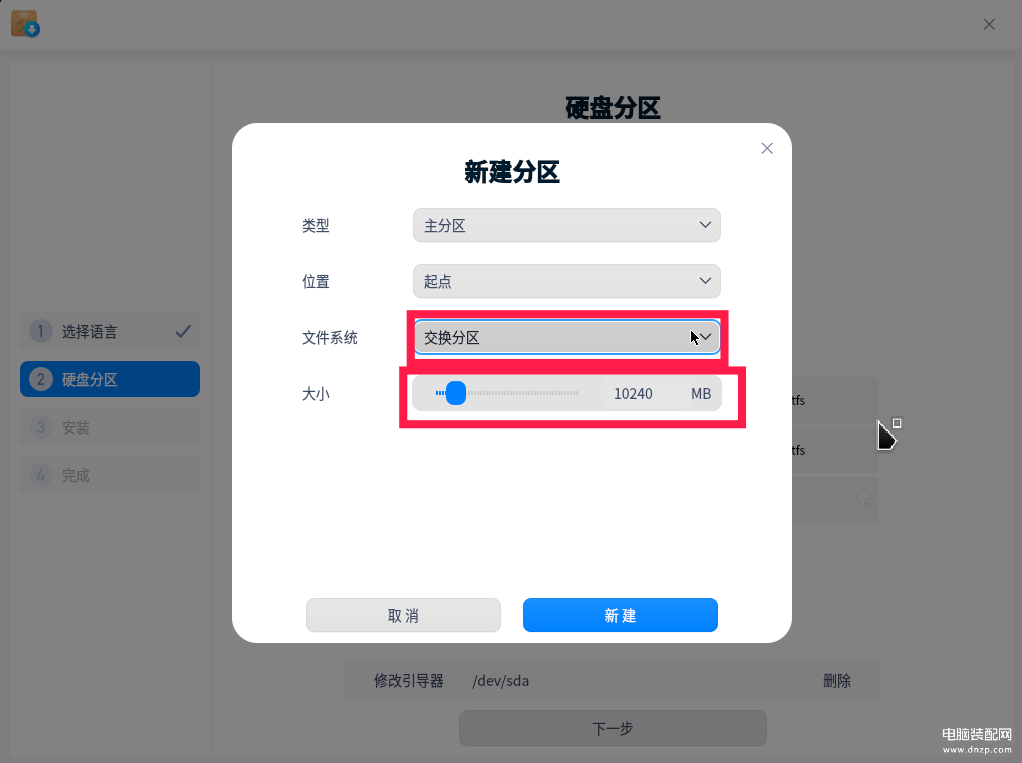Click the installer app icon in title bar
1022x763 pixels.
[25, 23]
